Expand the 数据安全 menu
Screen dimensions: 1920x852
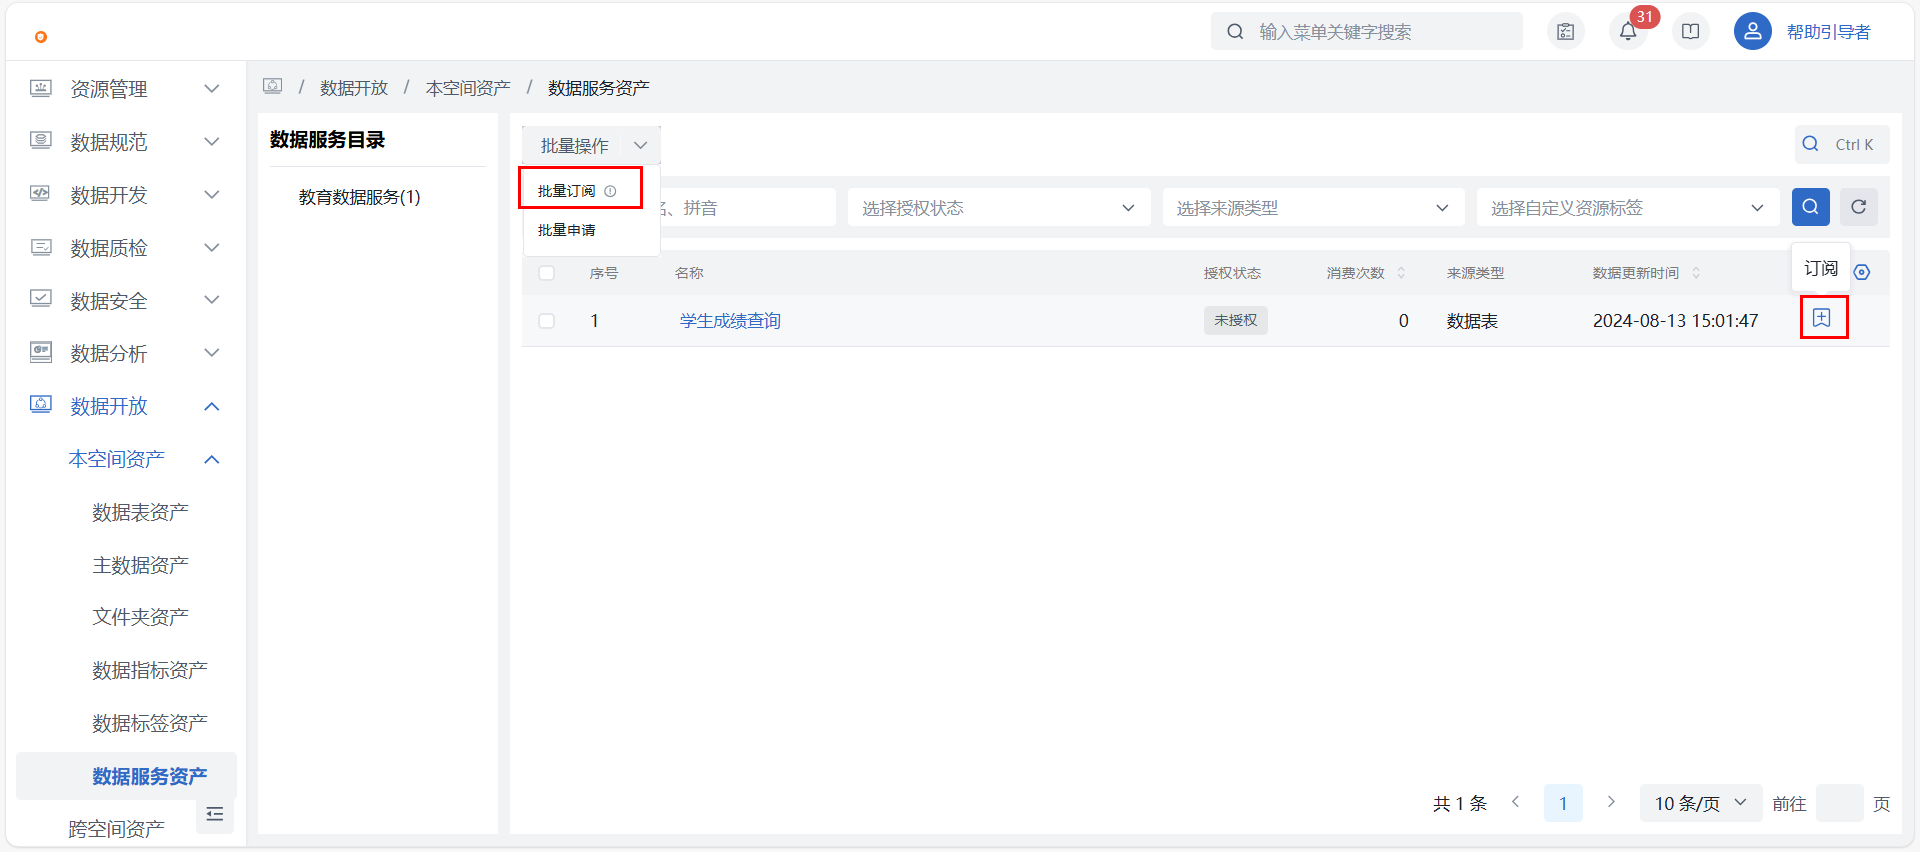(212, 299)
